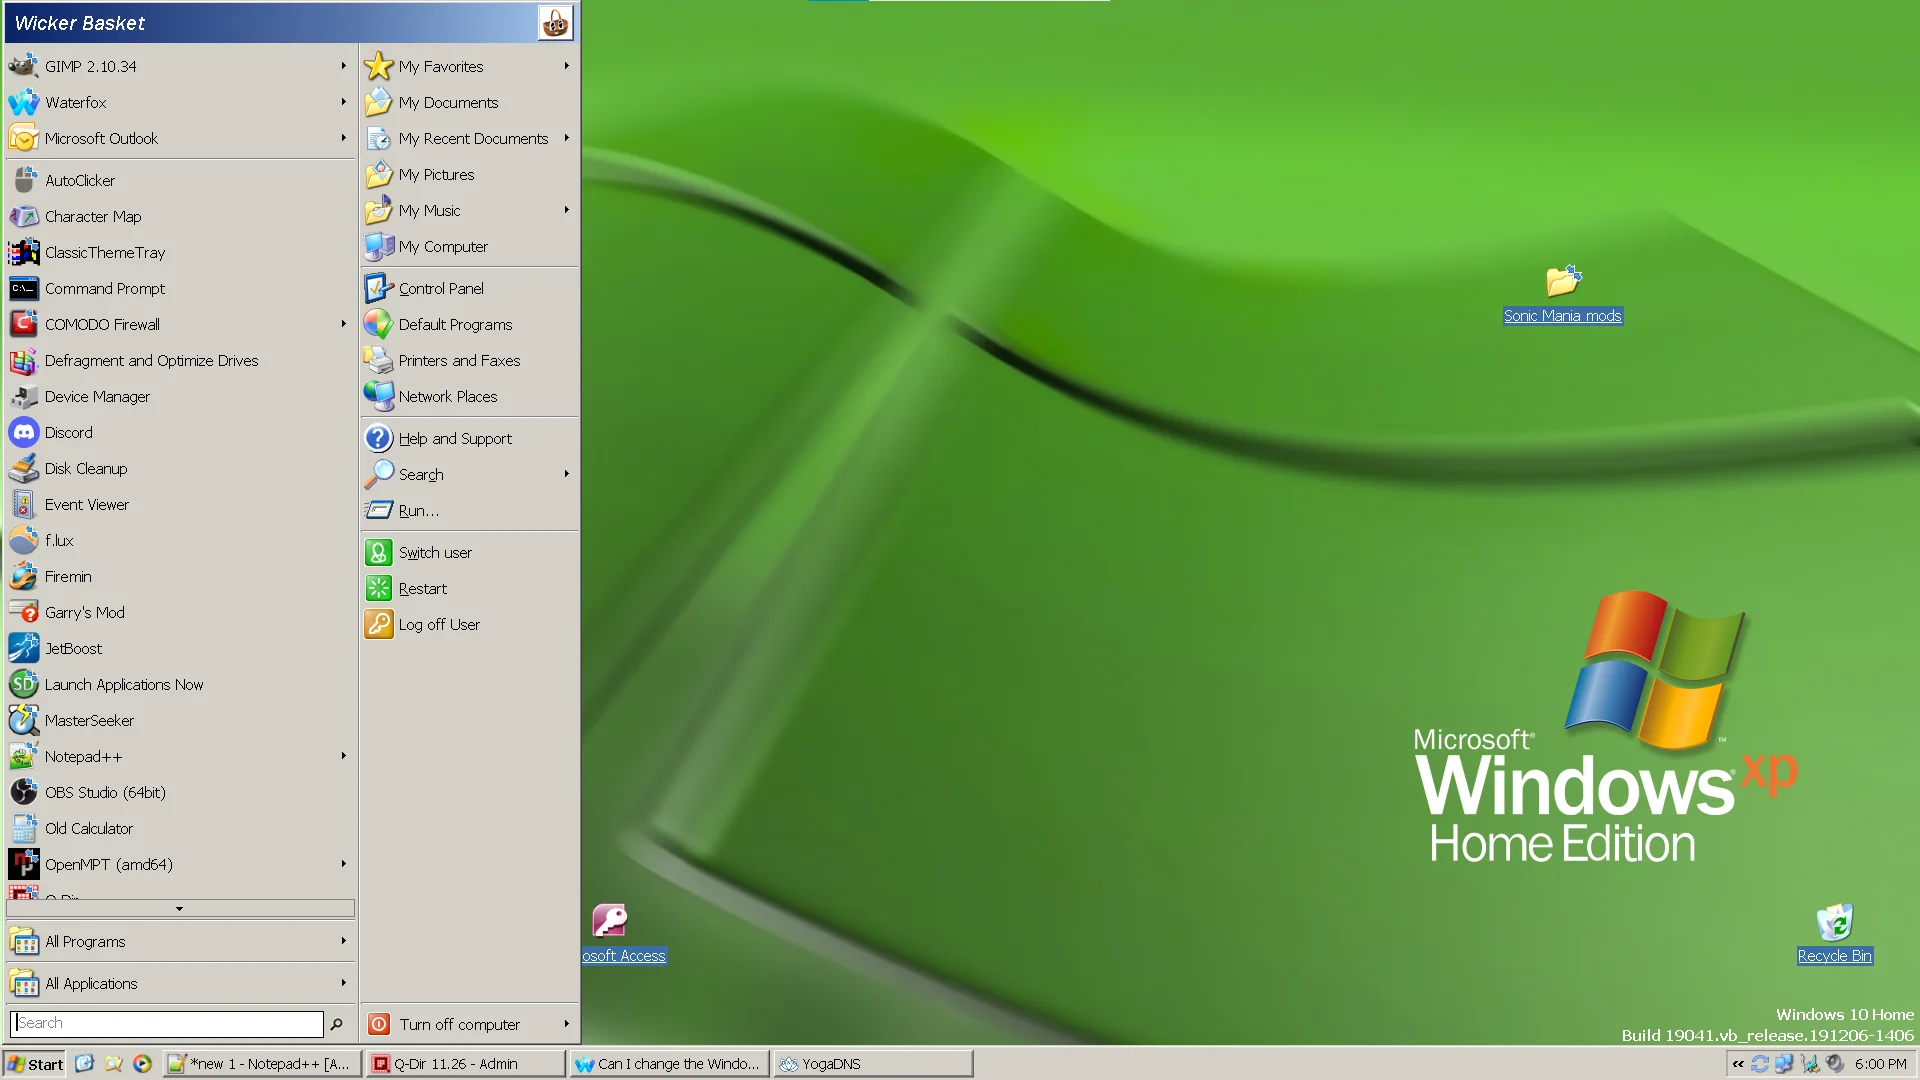Open the user picture in the menu header

[555, 22]
